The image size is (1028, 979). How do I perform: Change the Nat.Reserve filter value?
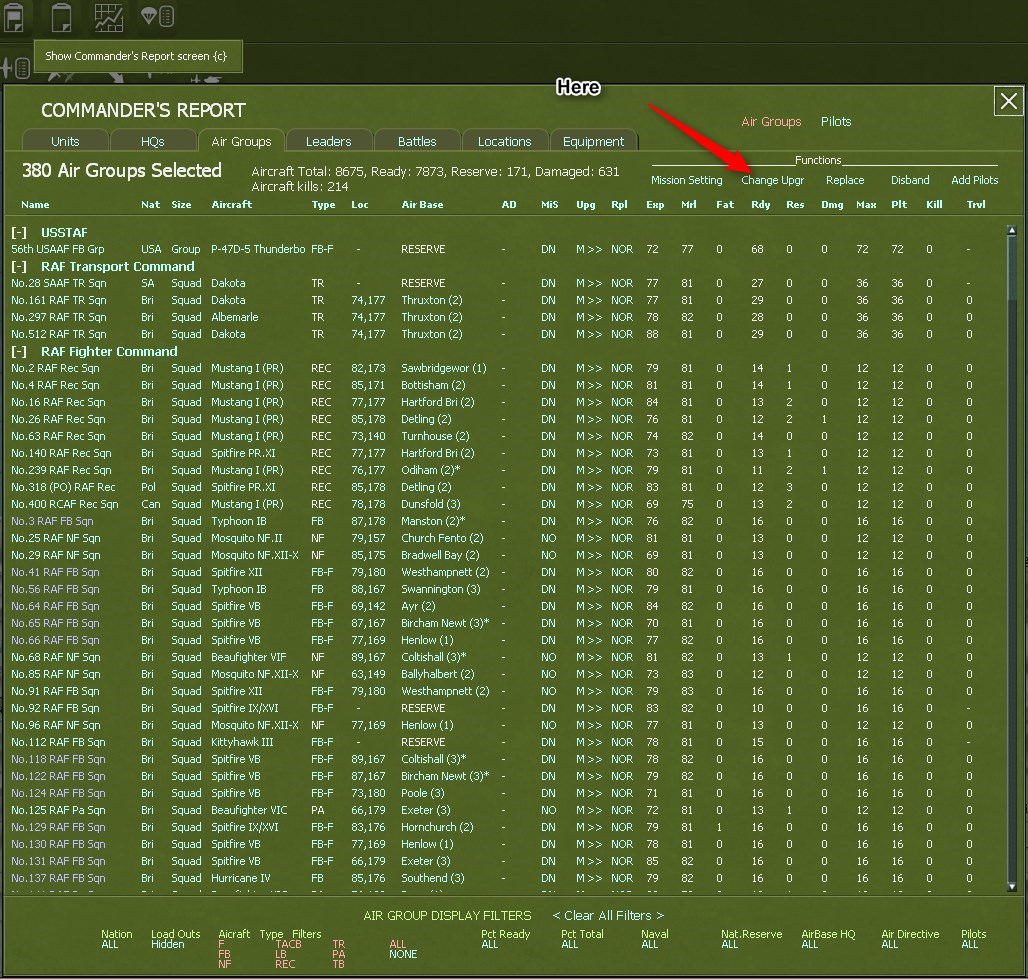click(x=730, y=944)
